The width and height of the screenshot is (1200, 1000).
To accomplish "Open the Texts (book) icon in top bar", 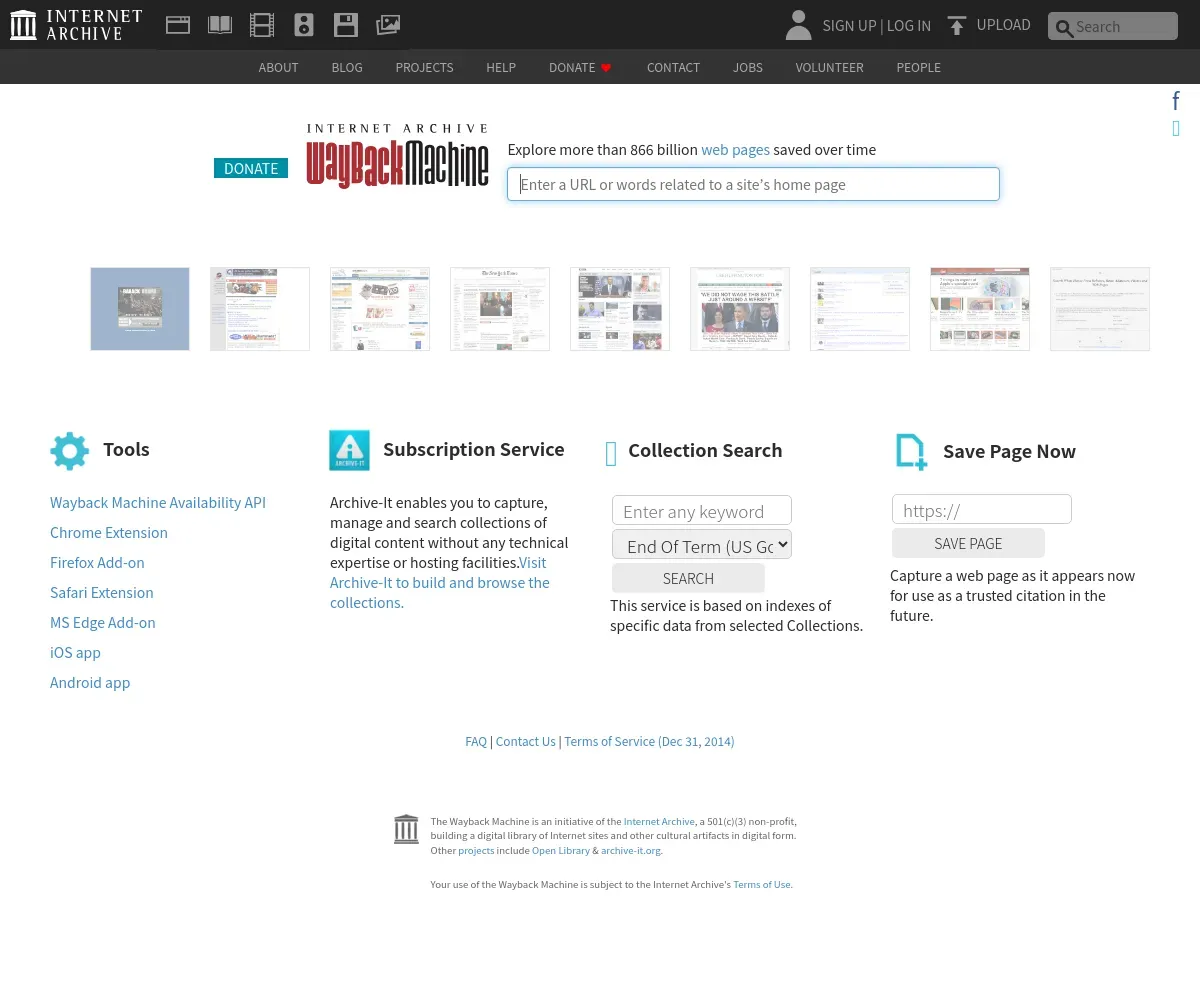I will [x=220, y=25].
